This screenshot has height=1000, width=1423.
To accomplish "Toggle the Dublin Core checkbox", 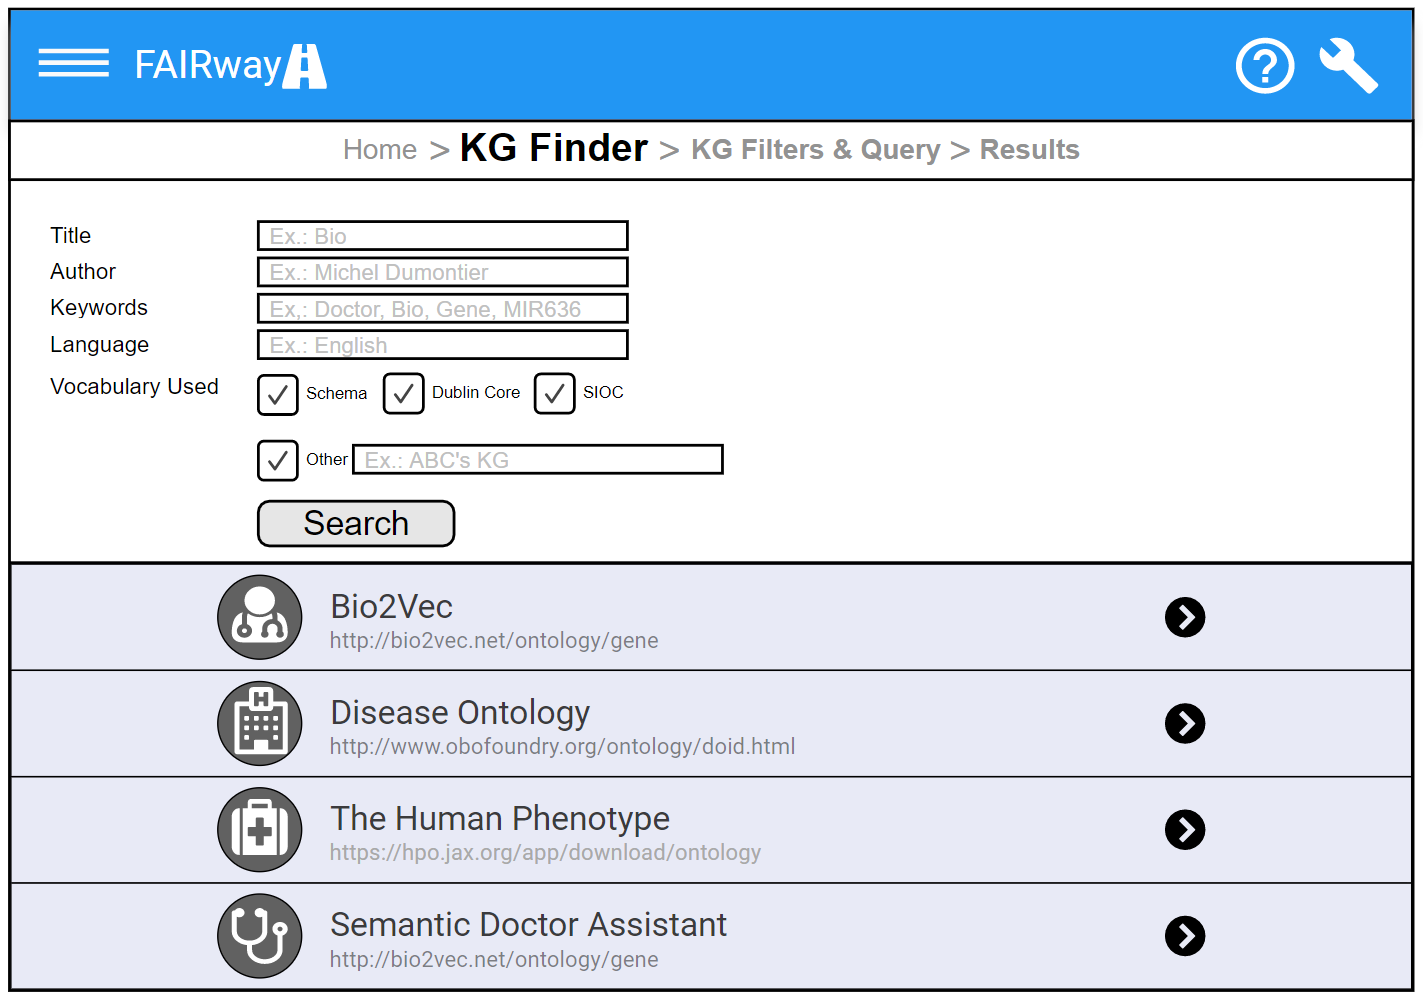I will click(404, 393).
